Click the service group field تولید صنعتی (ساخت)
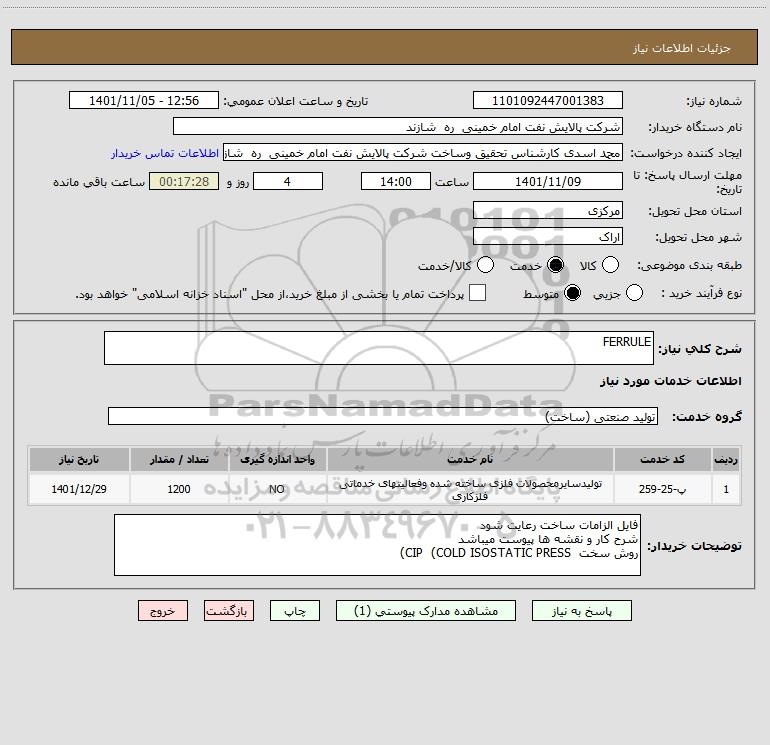 383,416
